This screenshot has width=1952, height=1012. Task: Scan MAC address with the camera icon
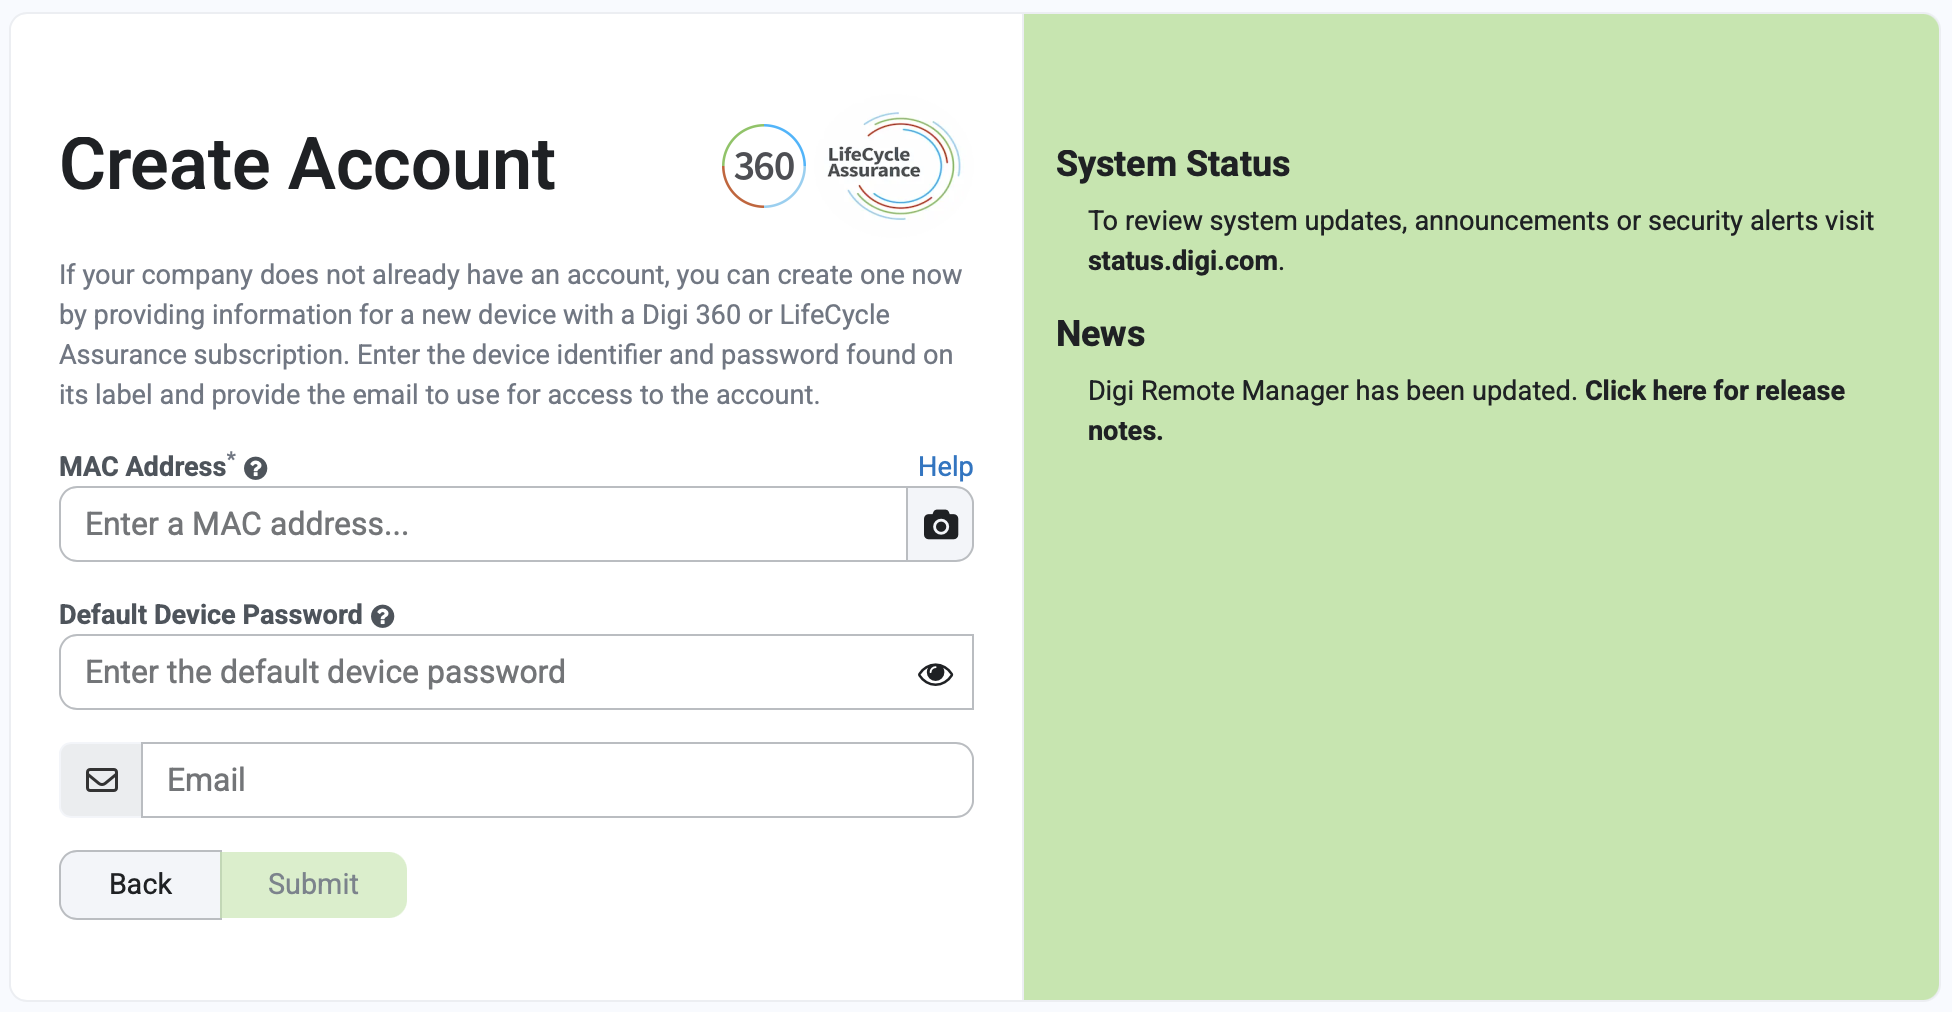click(940, 525)
